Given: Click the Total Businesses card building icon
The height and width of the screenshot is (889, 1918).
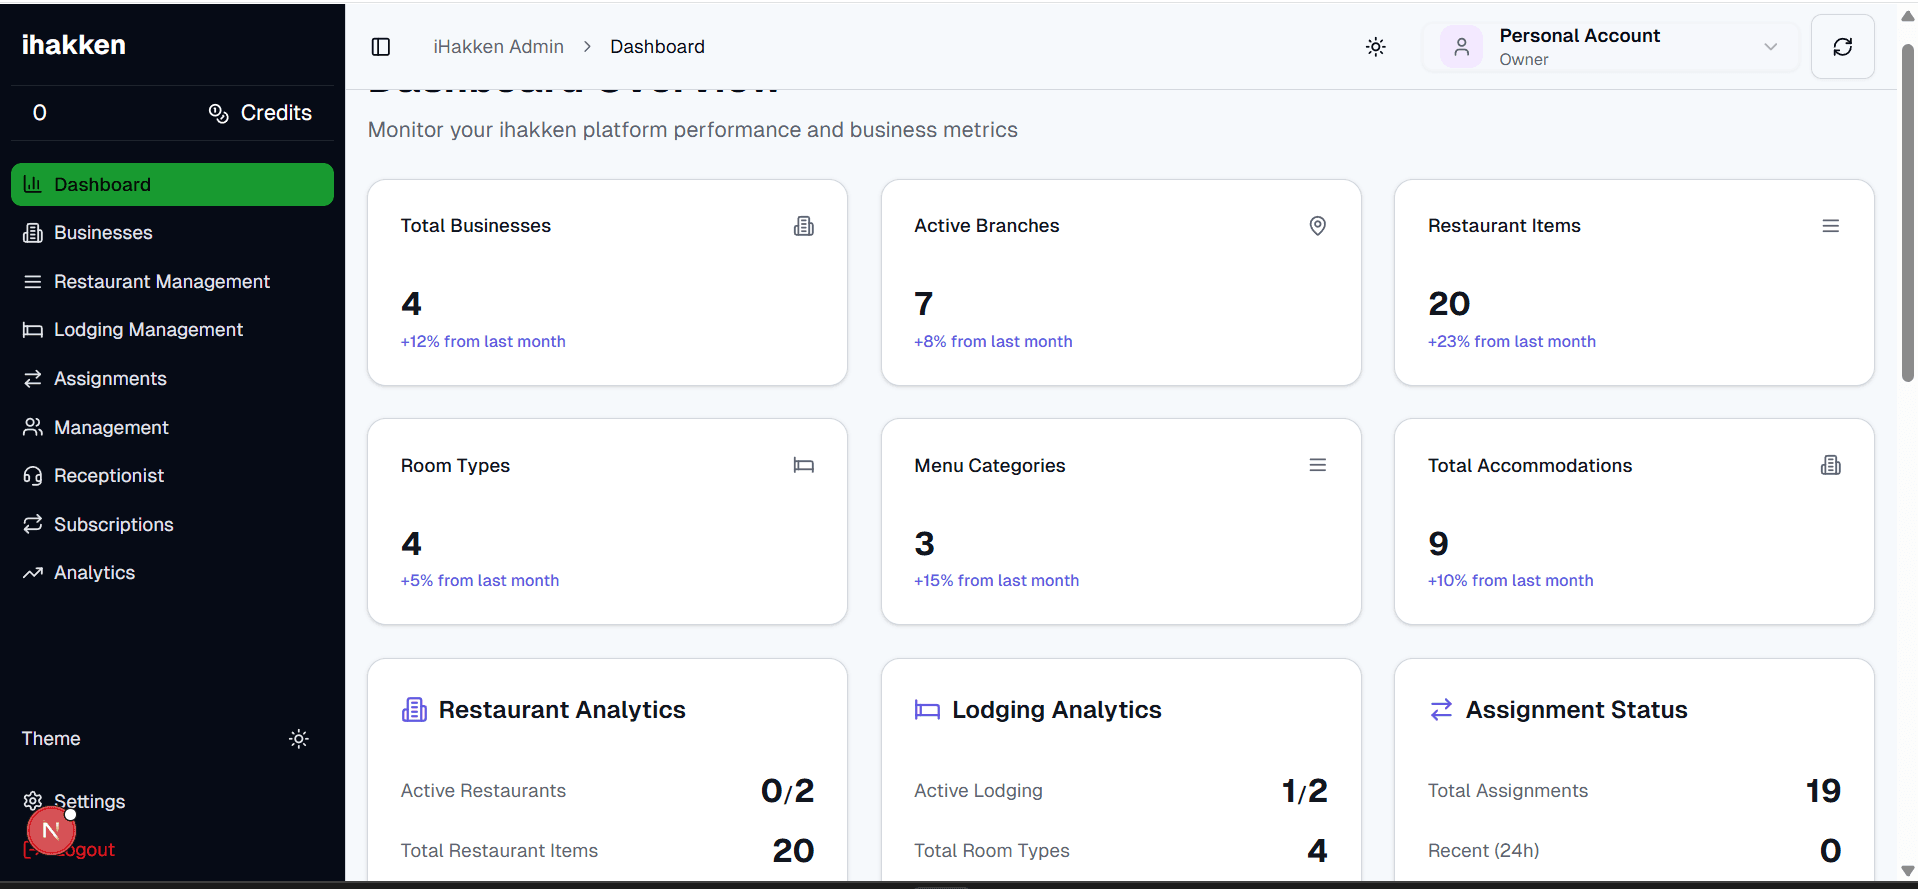Looking at the screenshot, I should (x=804, y=226).
